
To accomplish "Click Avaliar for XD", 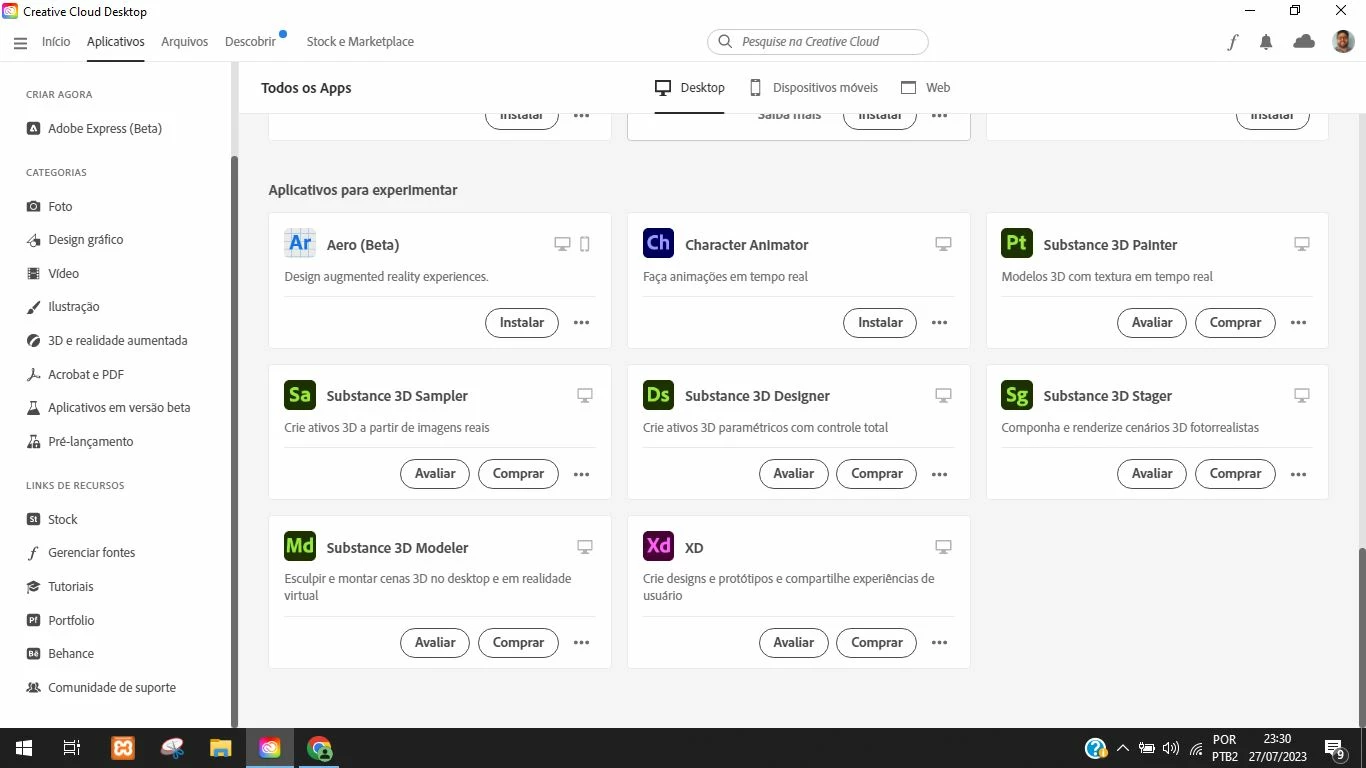I will pos(794,642).
